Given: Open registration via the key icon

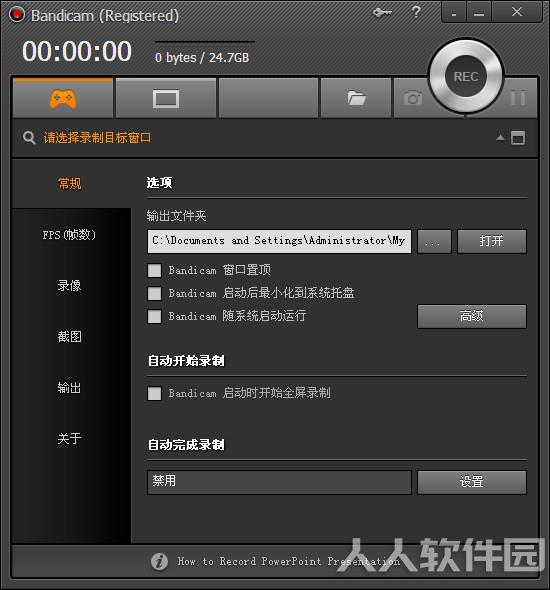Looking at the screenshot, I should click(x=382, y=13).
